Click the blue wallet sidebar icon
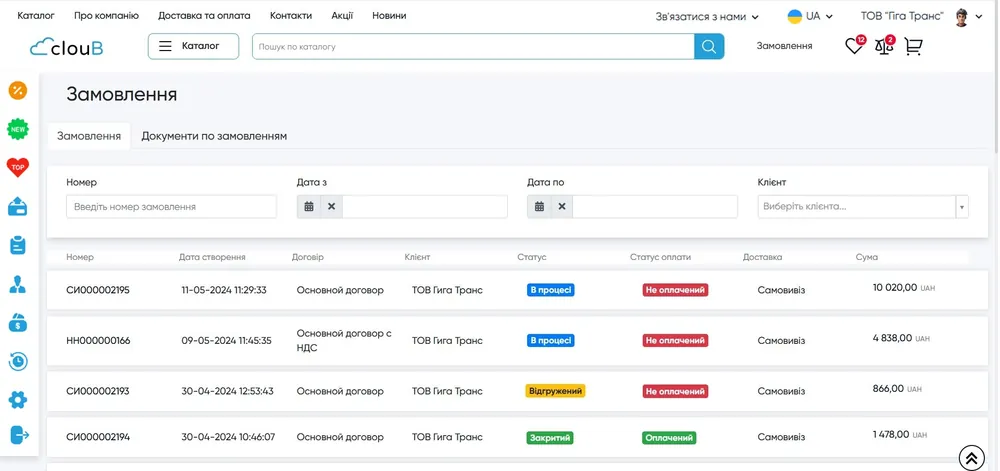This screenshot has height=471, width=1000. click(18, 207)
